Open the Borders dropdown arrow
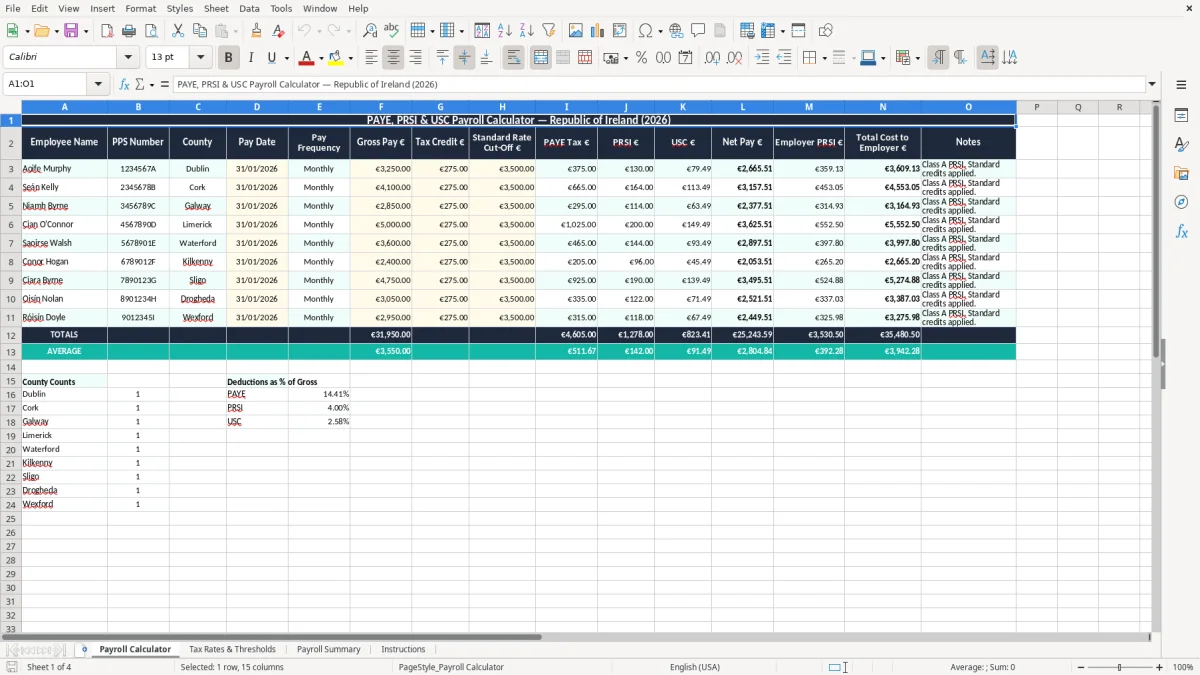The height and width of the screenshot is (675, 1200). click(824, 58)
